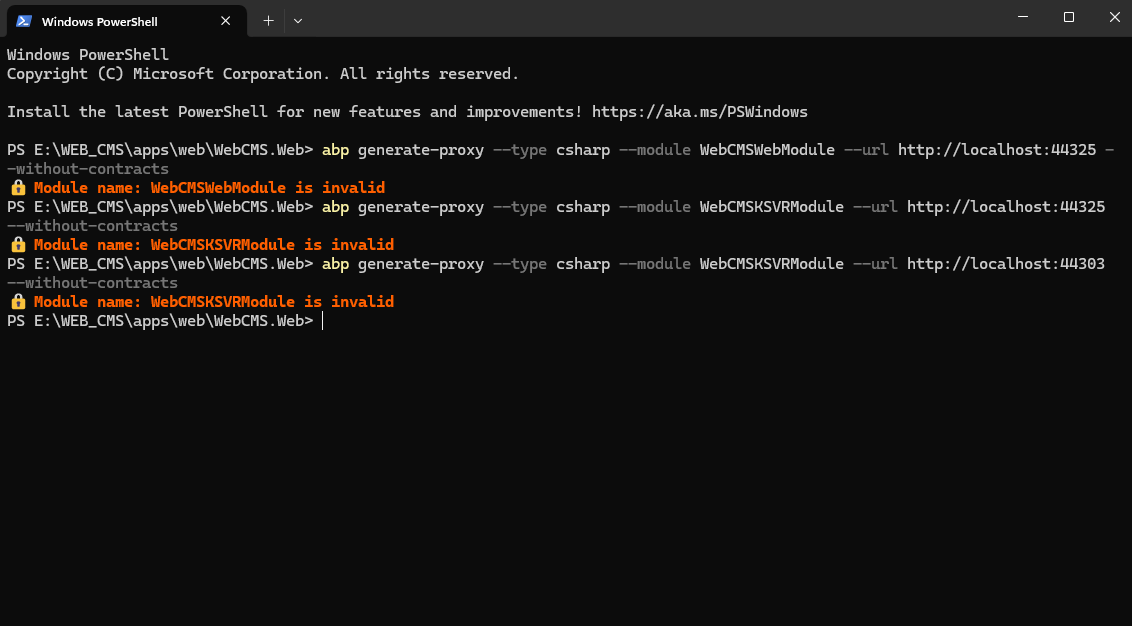Close the Windows PowerShell tab
This screenshot has width=1132, height=626.
coord(229,20)
